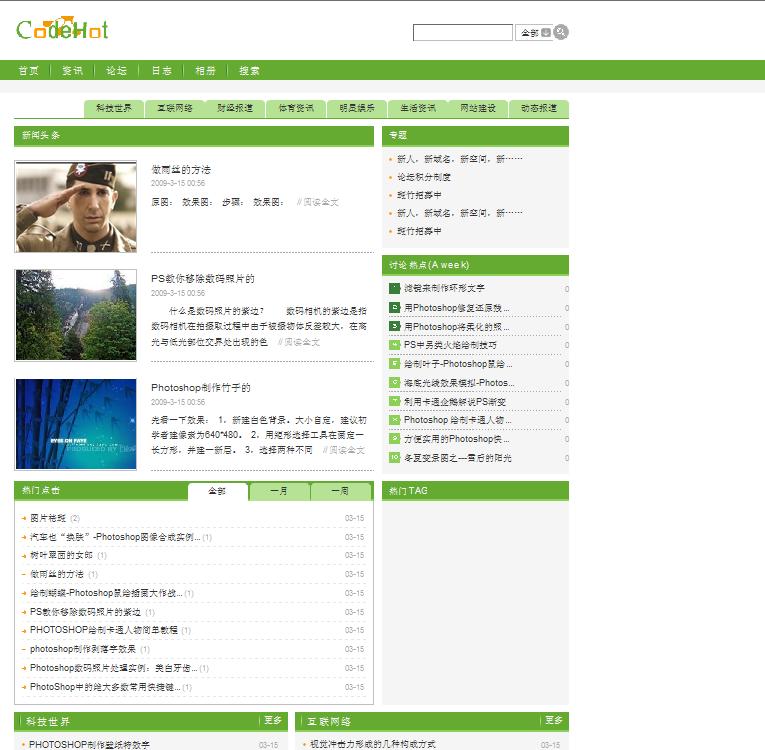This screenshot has height=750, width=765.
Task: Open 日志 in the main navigation
Action: pyautogui.click(x=161, y=71)
